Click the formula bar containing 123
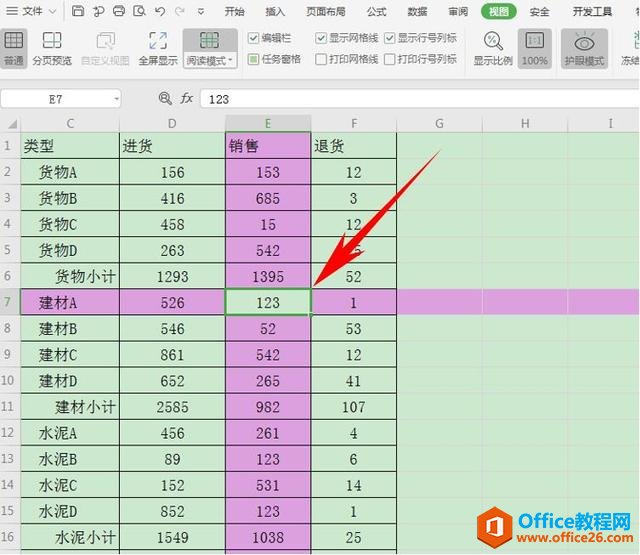This screenshot has width=640, height=555. click(x=420, y=99)
